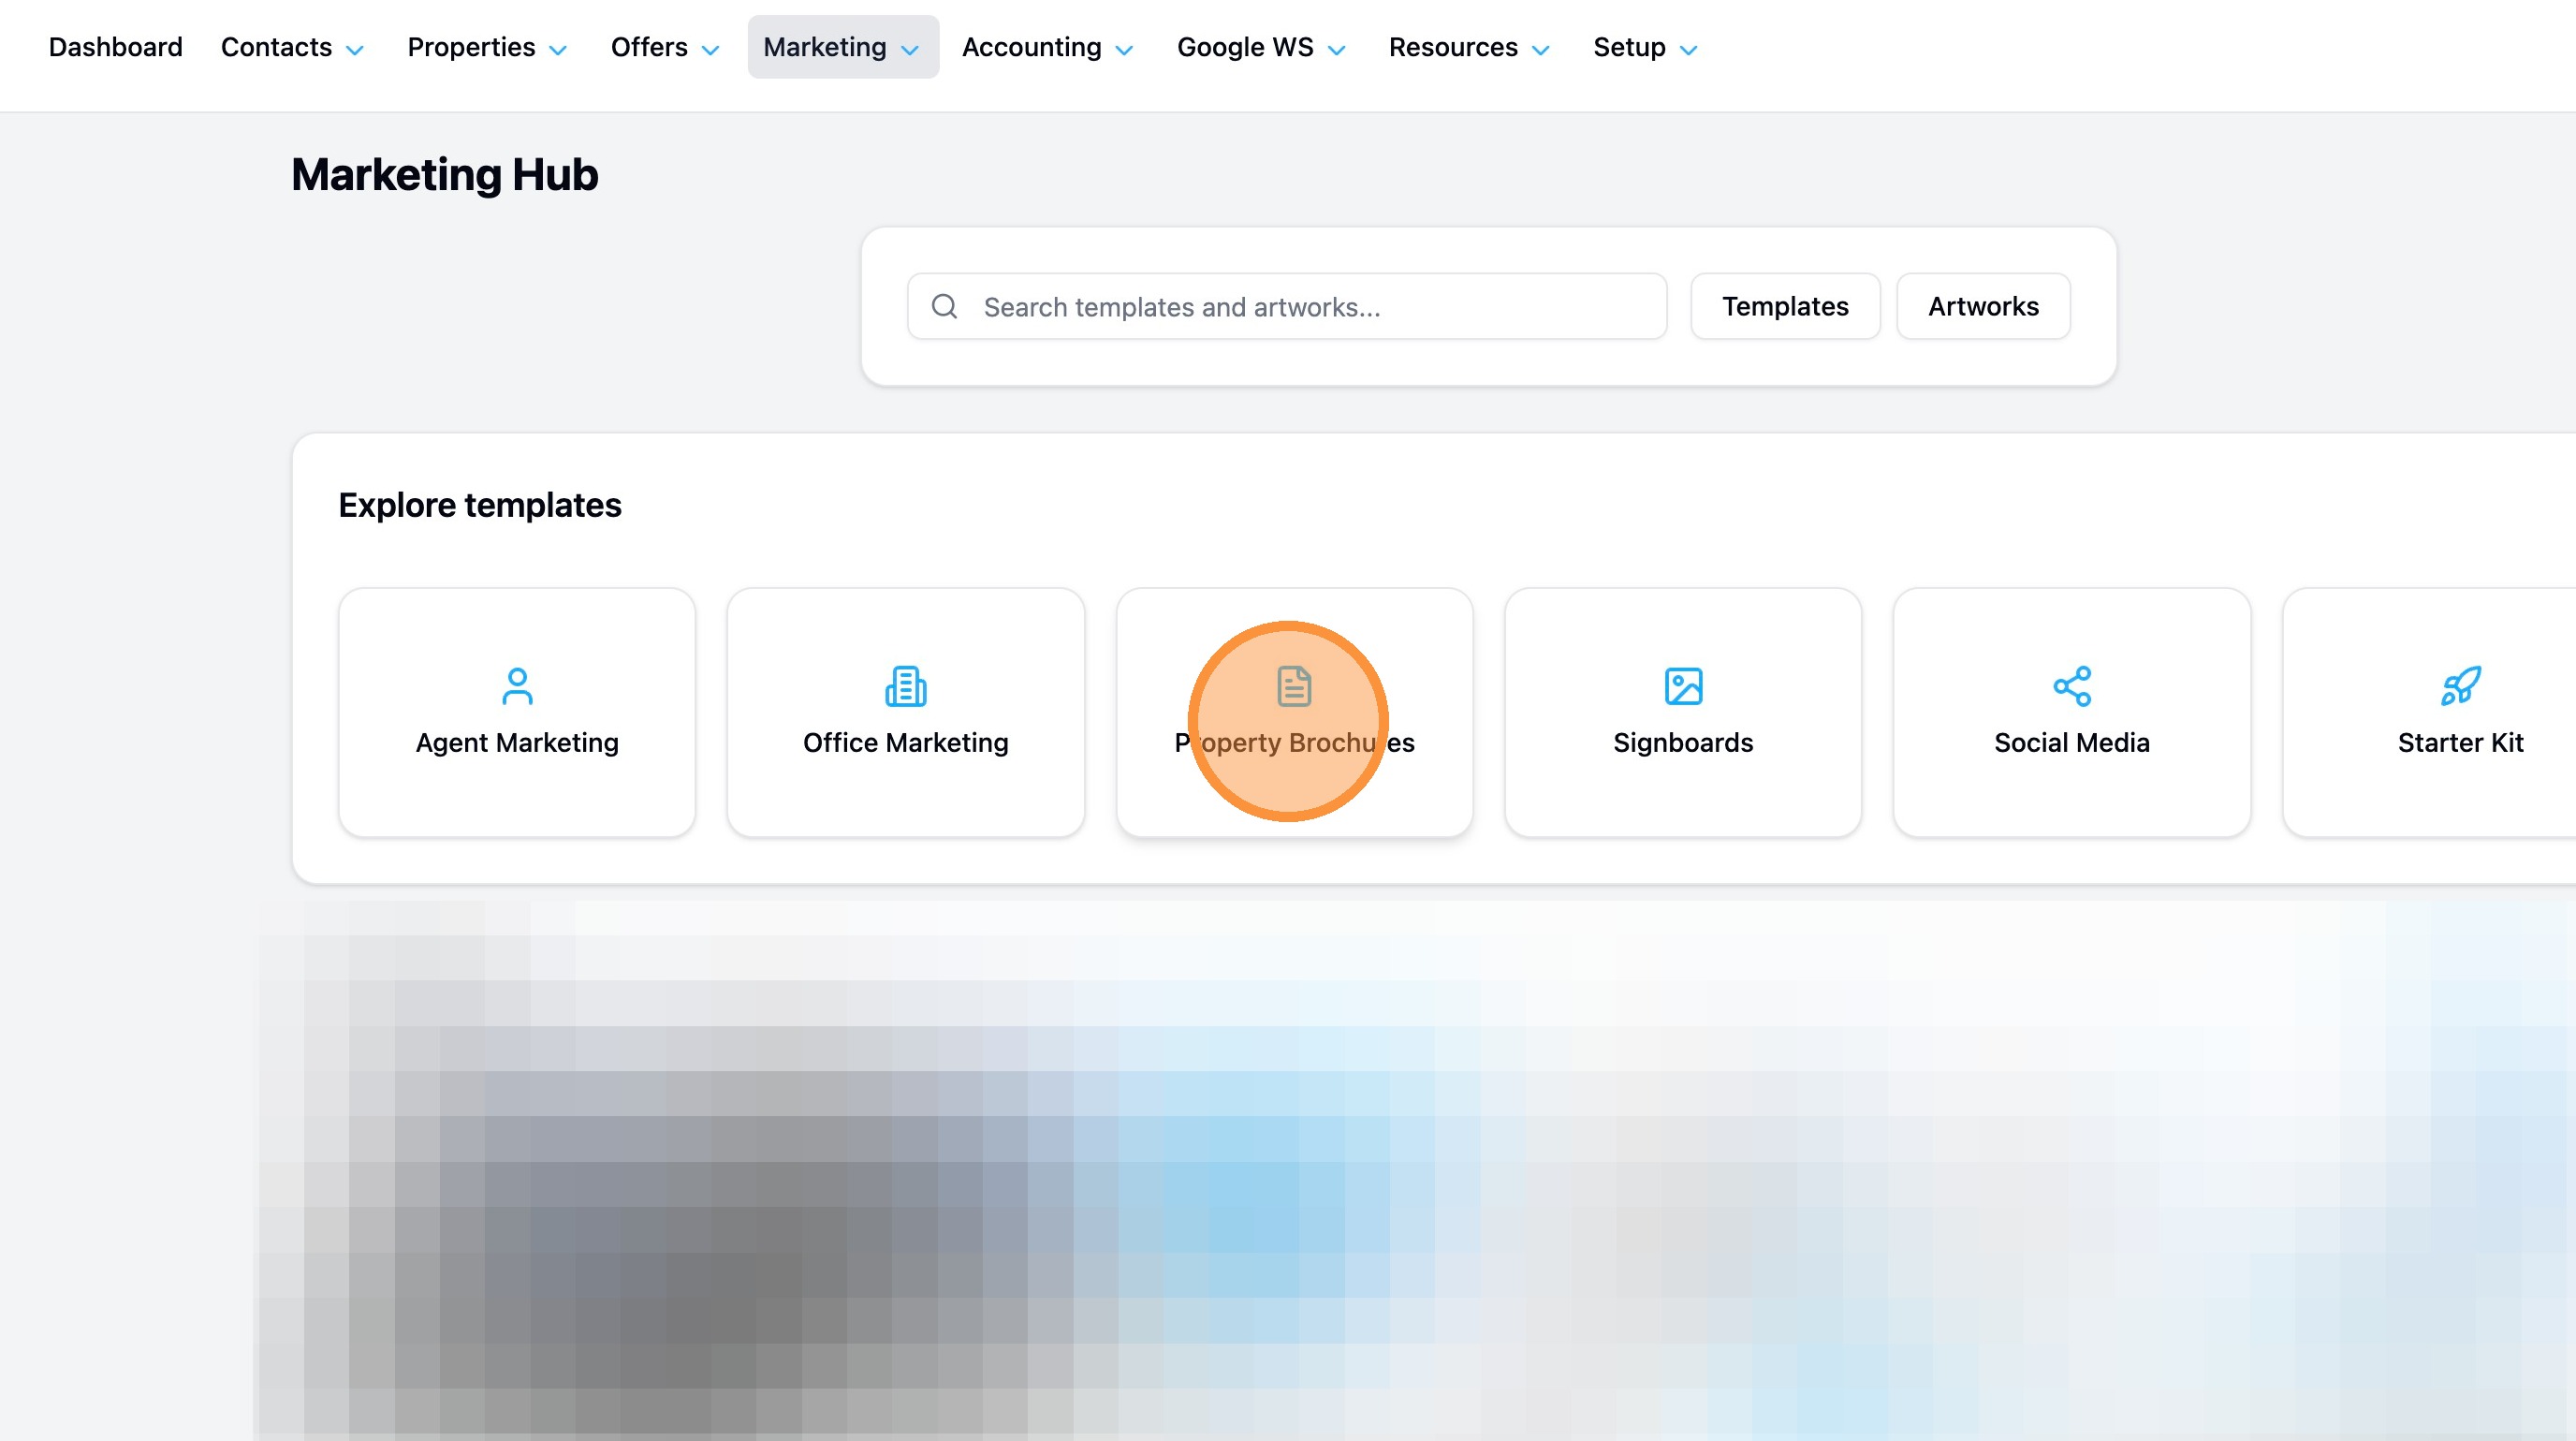Click the search templates and artworks field
The image size is (2576, 1441).
tap(1287, 306)
